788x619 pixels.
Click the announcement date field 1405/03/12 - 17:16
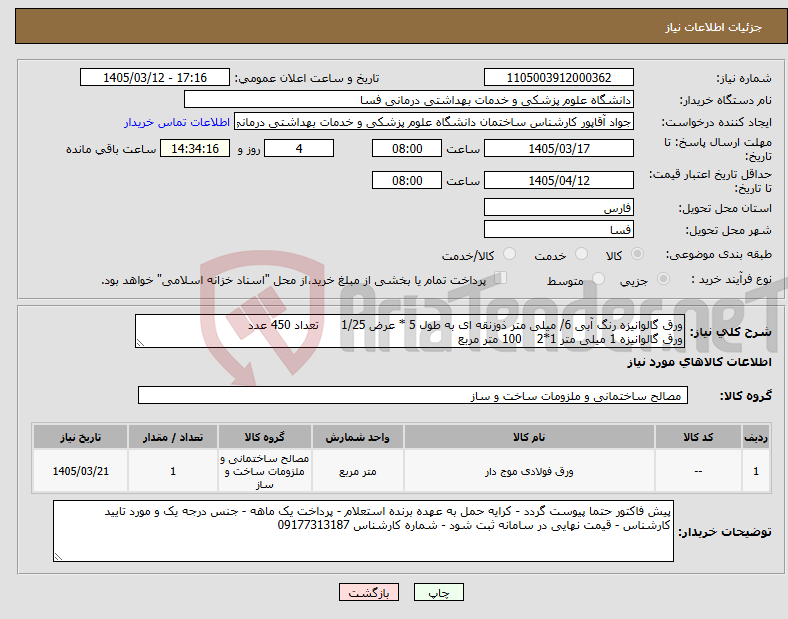[x=155, y=77]
